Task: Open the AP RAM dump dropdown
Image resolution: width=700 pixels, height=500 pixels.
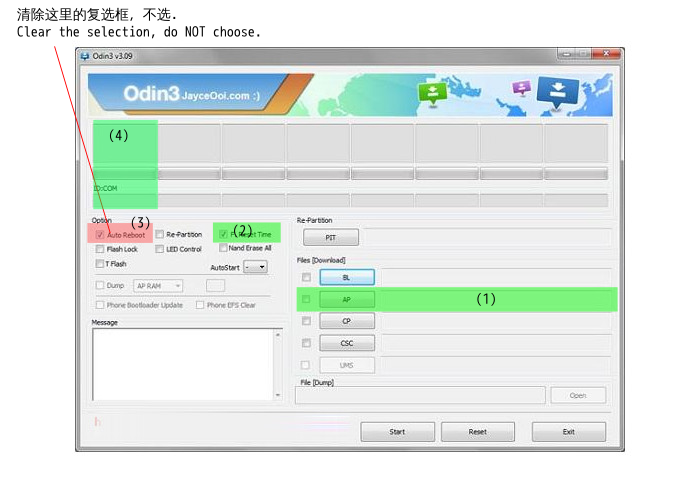Action: click(158, 286)
